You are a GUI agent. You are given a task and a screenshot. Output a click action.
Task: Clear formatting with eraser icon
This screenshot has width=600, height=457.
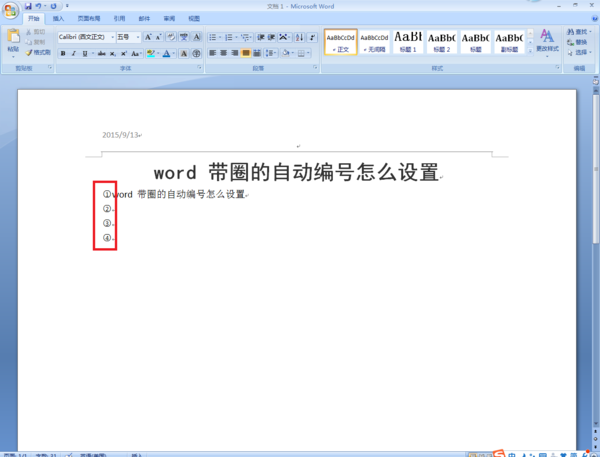(171, 37)
